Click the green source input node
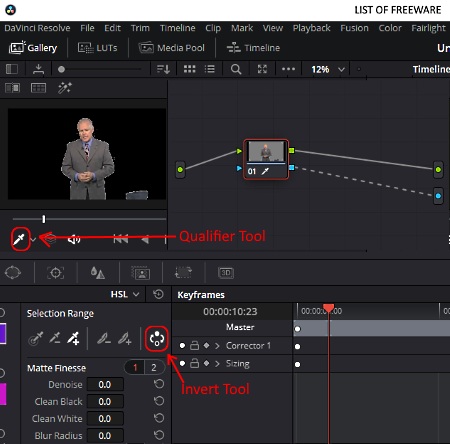The image size is (450, 444). coord(180,169)
